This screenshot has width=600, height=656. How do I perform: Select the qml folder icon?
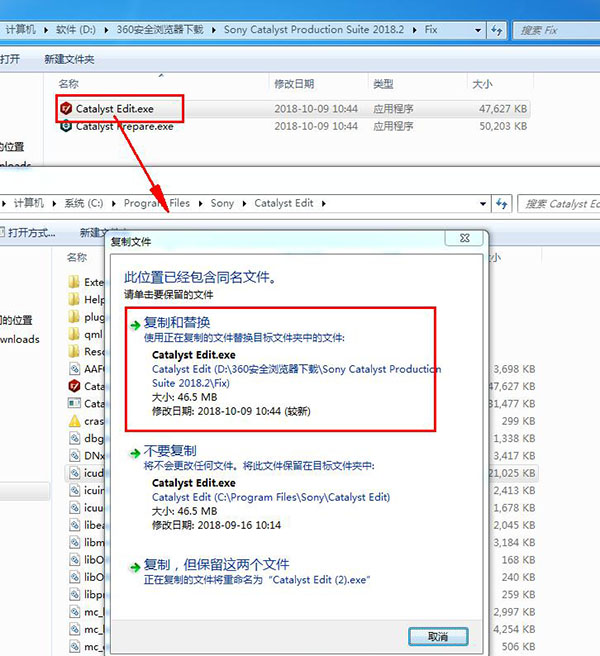coord(74,334)
